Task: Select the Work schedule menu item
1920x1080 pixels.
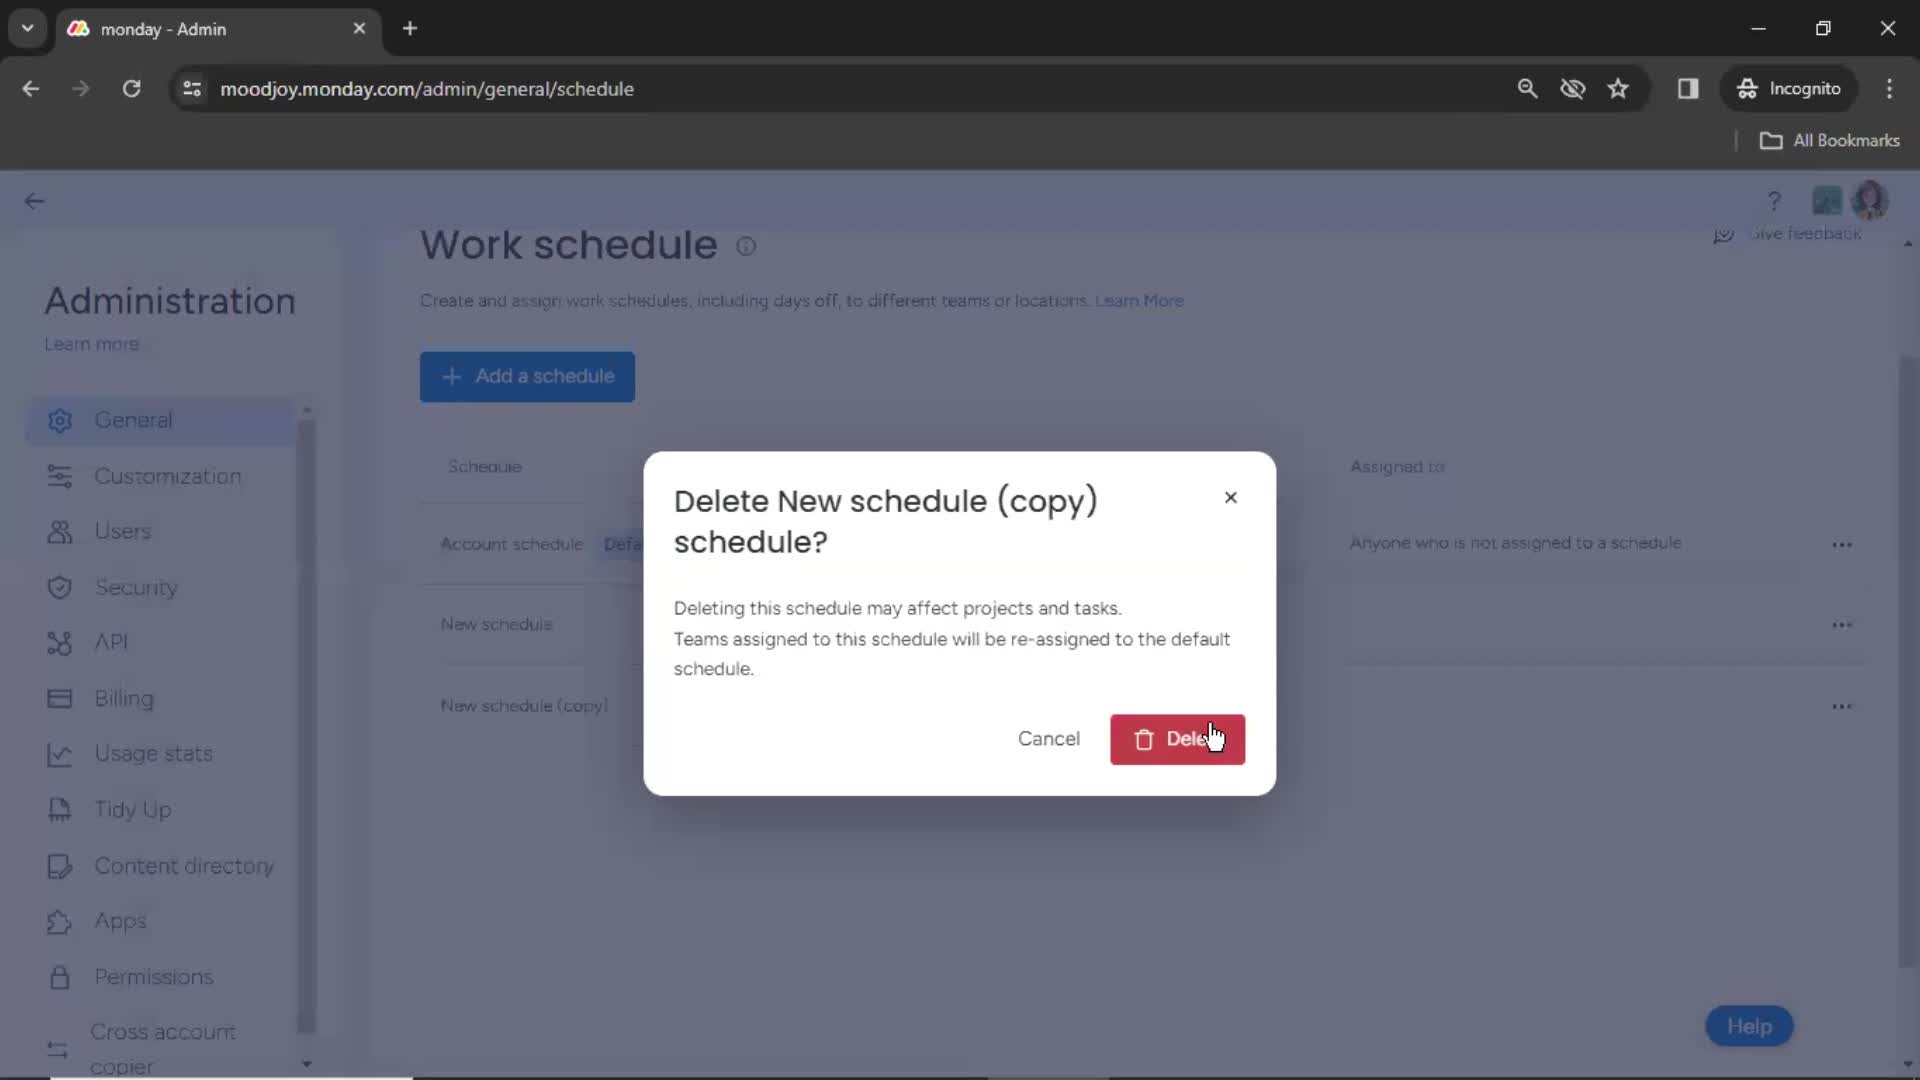Action: pyautogui.click(x=568, y=243)
